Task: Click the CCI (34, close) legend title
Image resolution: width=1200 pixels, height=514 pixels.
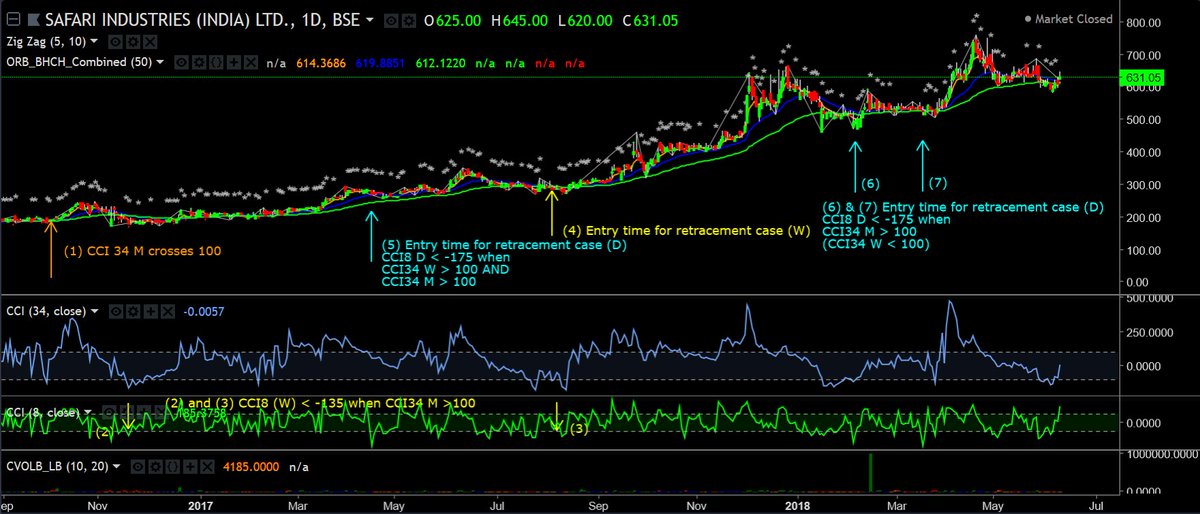Action: point(46,312)
